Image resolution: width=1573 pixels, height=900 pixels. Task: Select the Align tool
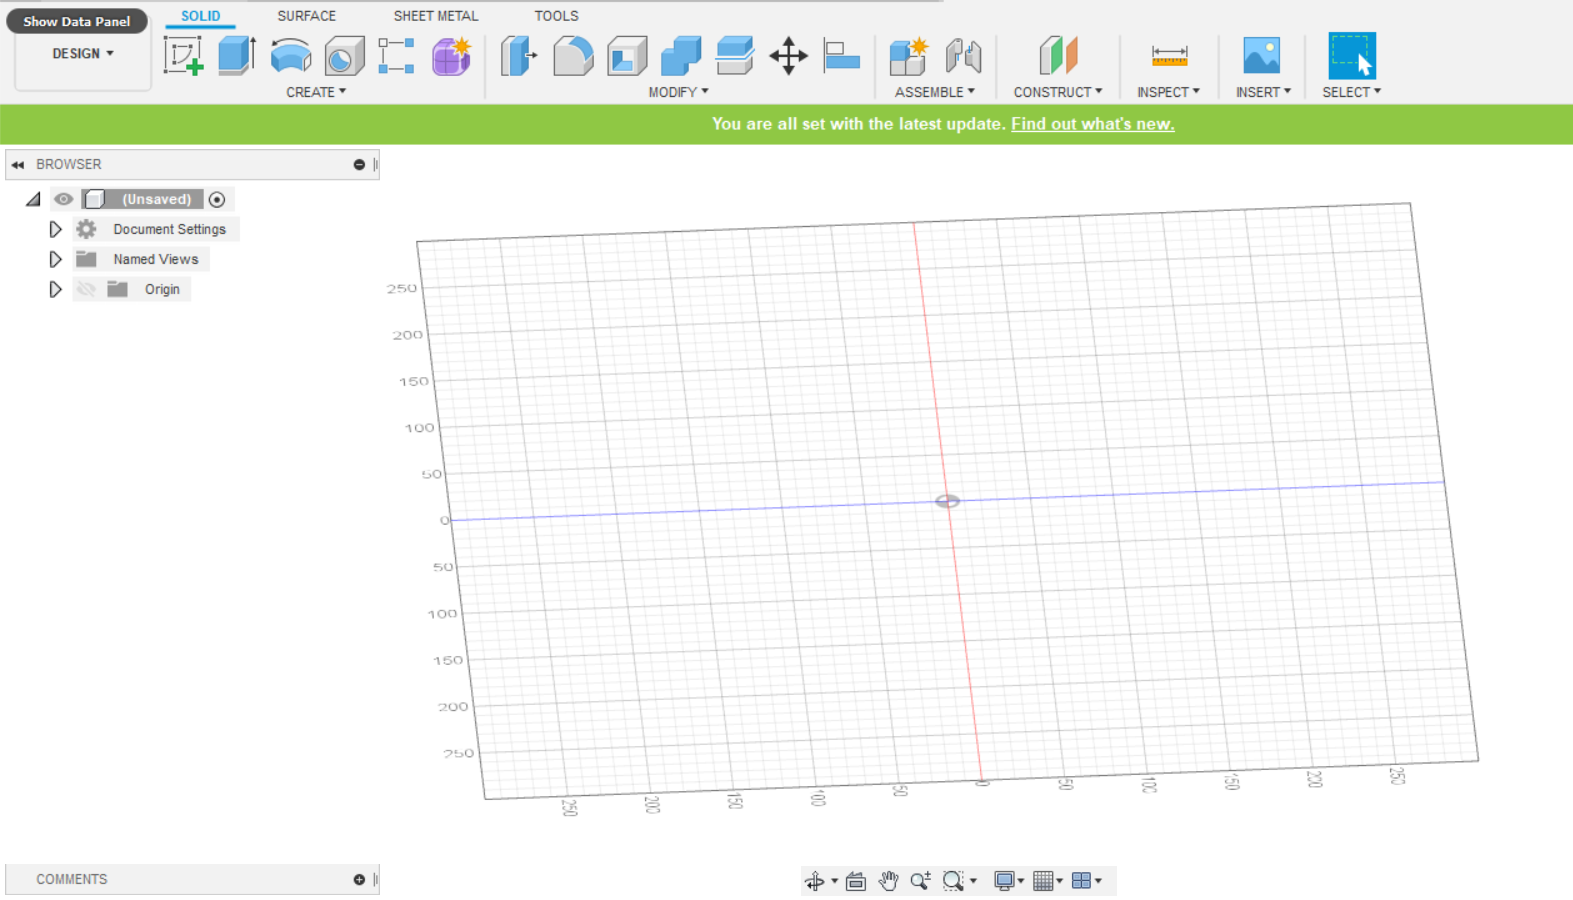(842, 56)
